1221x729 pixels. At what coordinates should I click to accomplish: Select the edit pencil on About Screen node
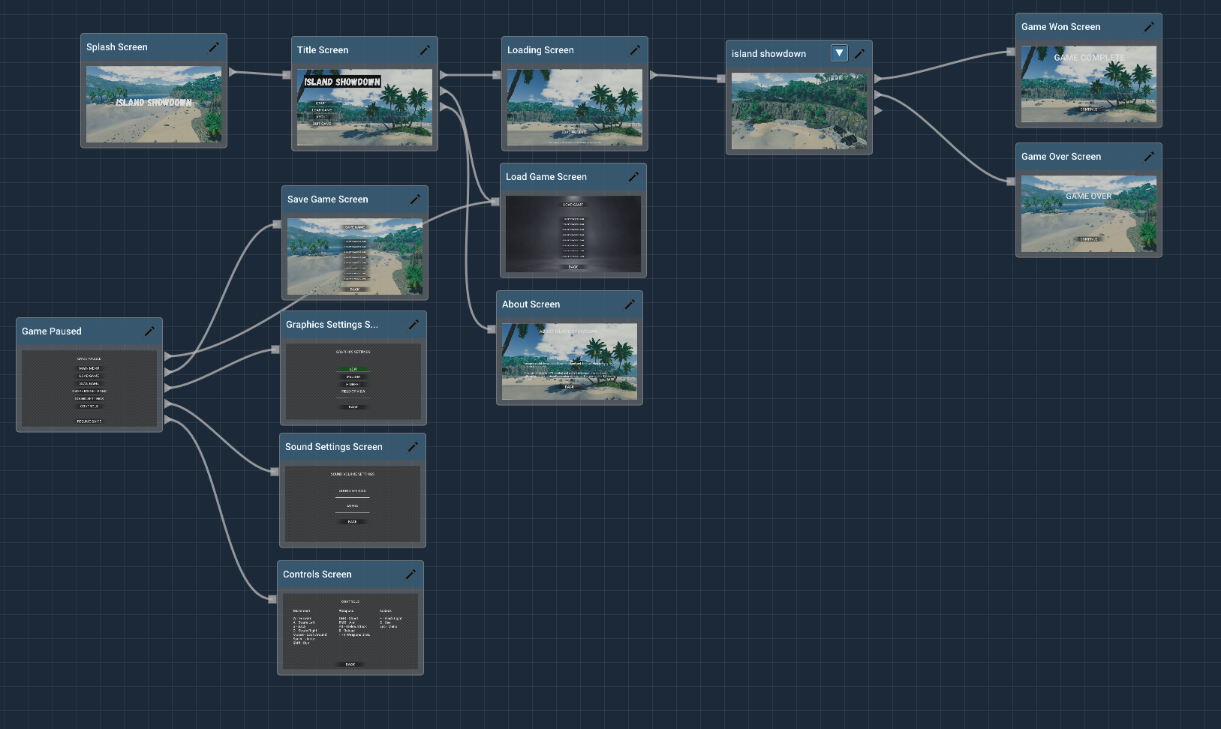point(630,303)
